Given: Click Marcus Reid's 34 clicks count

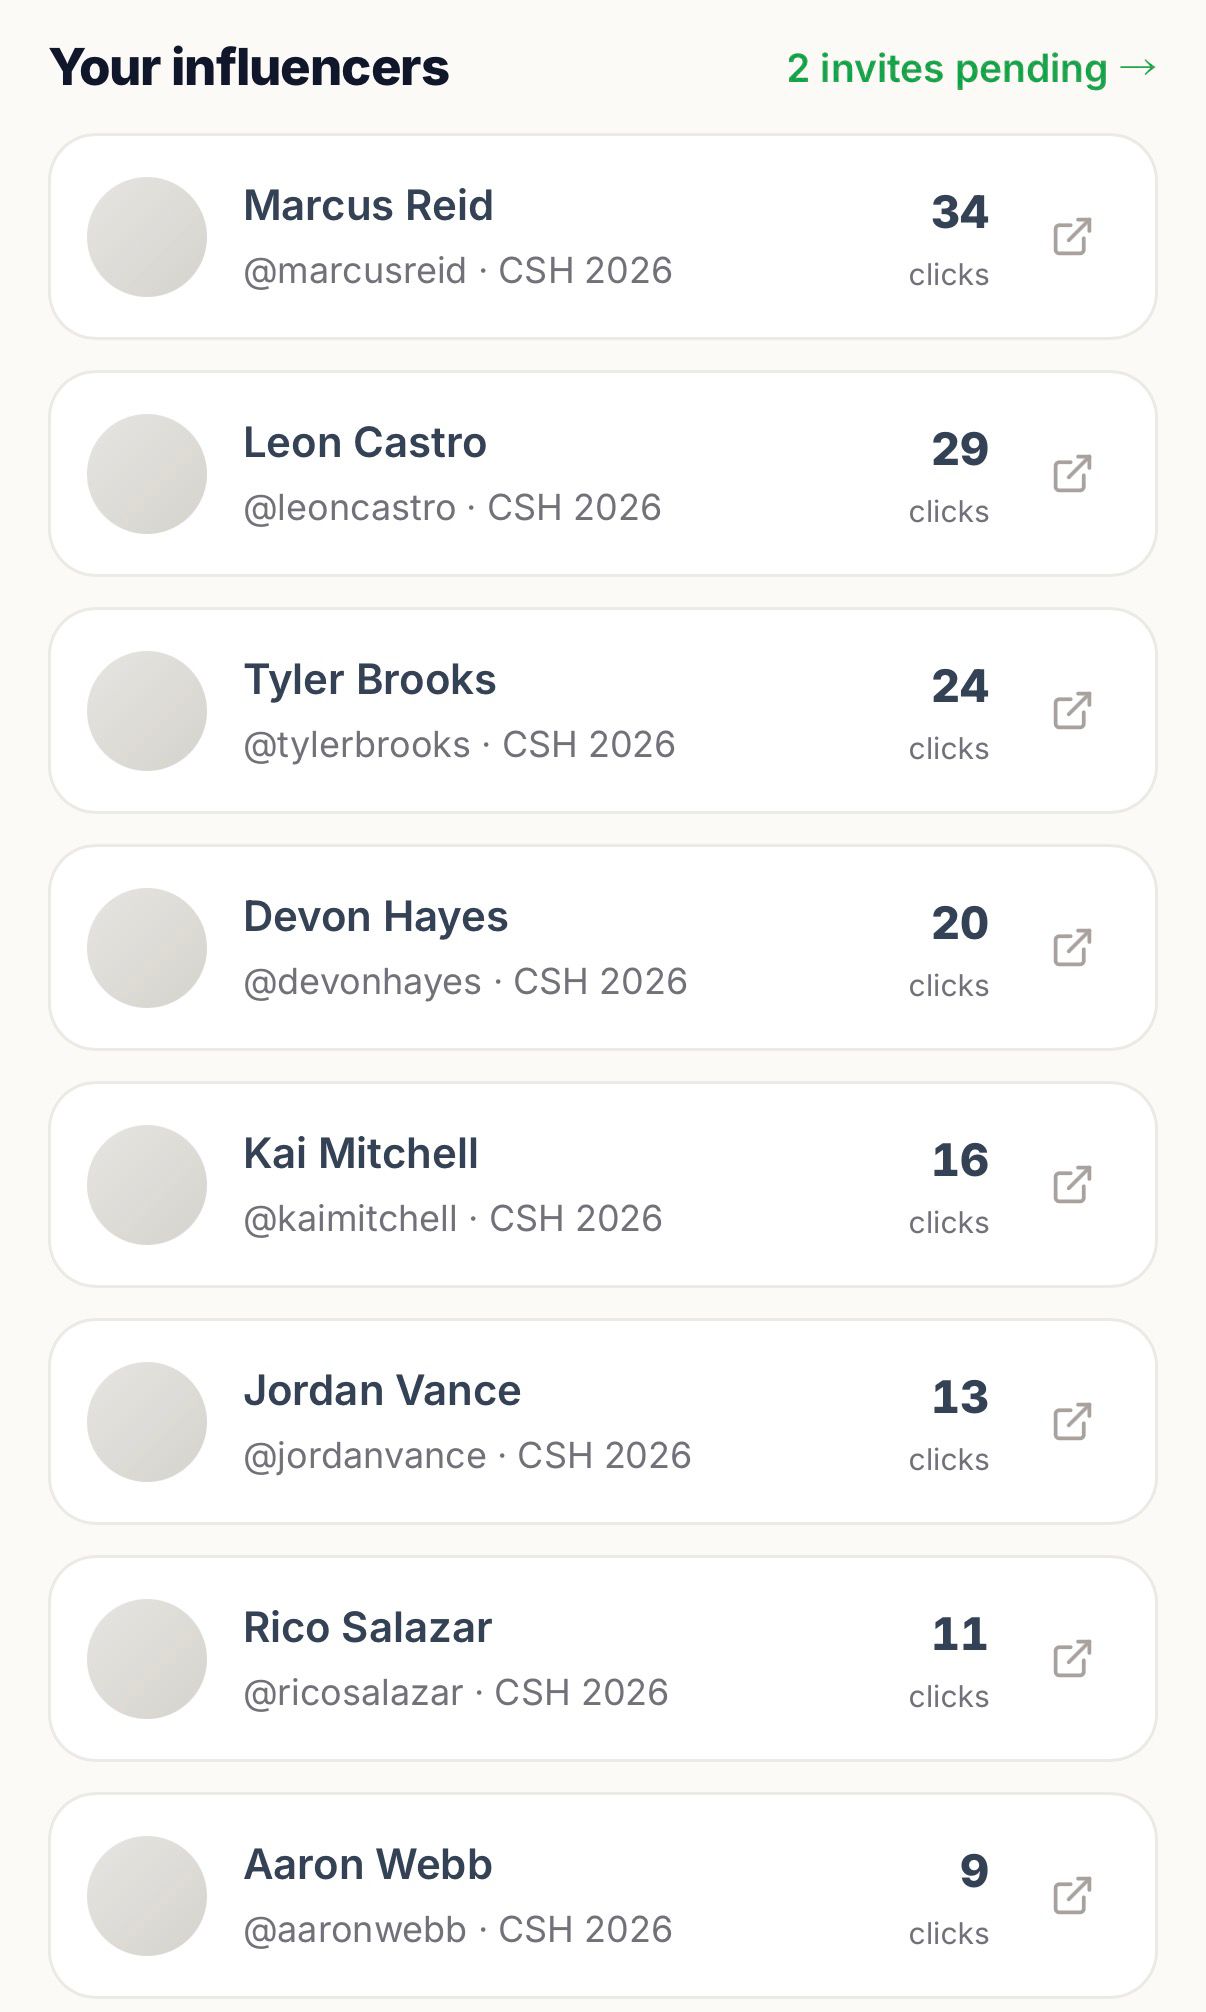Looking at the screenshot, I should tap(949, 239).
